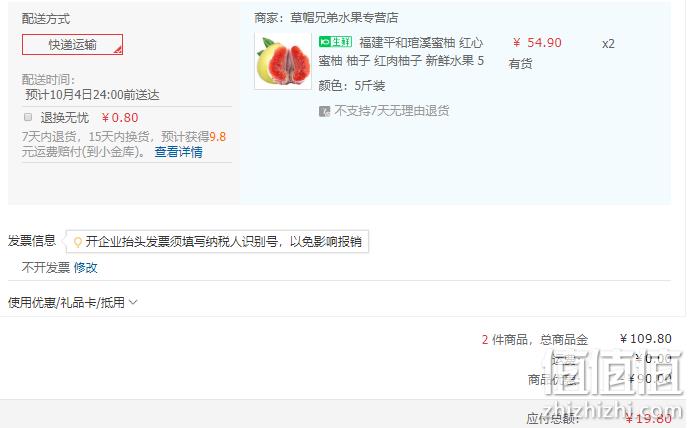Click the lightbulb tip icon in invoice notice
Screen dimensions: 692x428
[78, 242]
